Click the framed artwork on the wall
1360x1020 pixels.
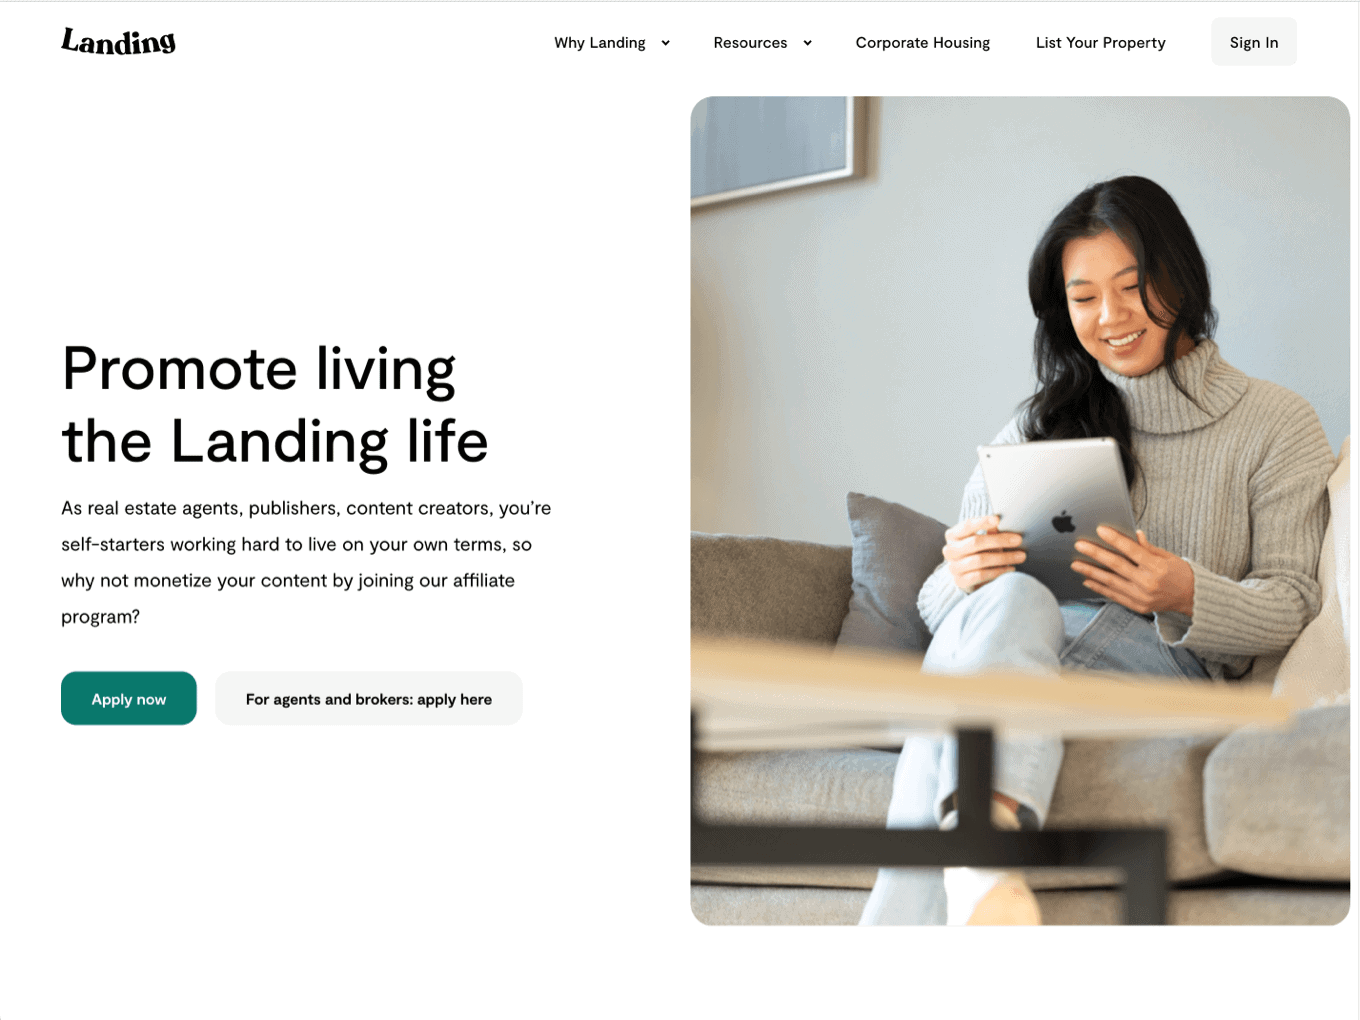[x=775, y=148]
